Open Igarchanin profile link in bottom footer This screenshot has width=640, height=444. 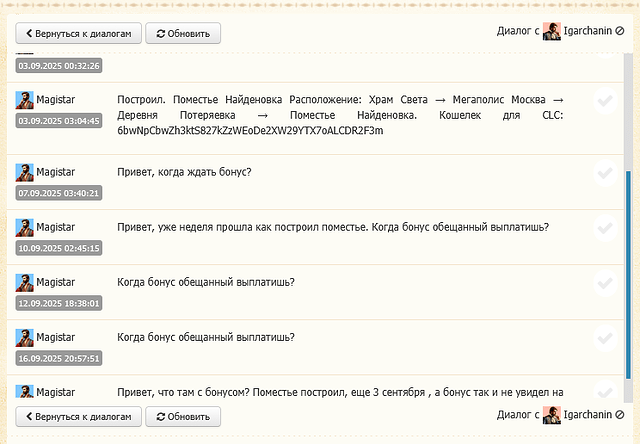(587, 415)
